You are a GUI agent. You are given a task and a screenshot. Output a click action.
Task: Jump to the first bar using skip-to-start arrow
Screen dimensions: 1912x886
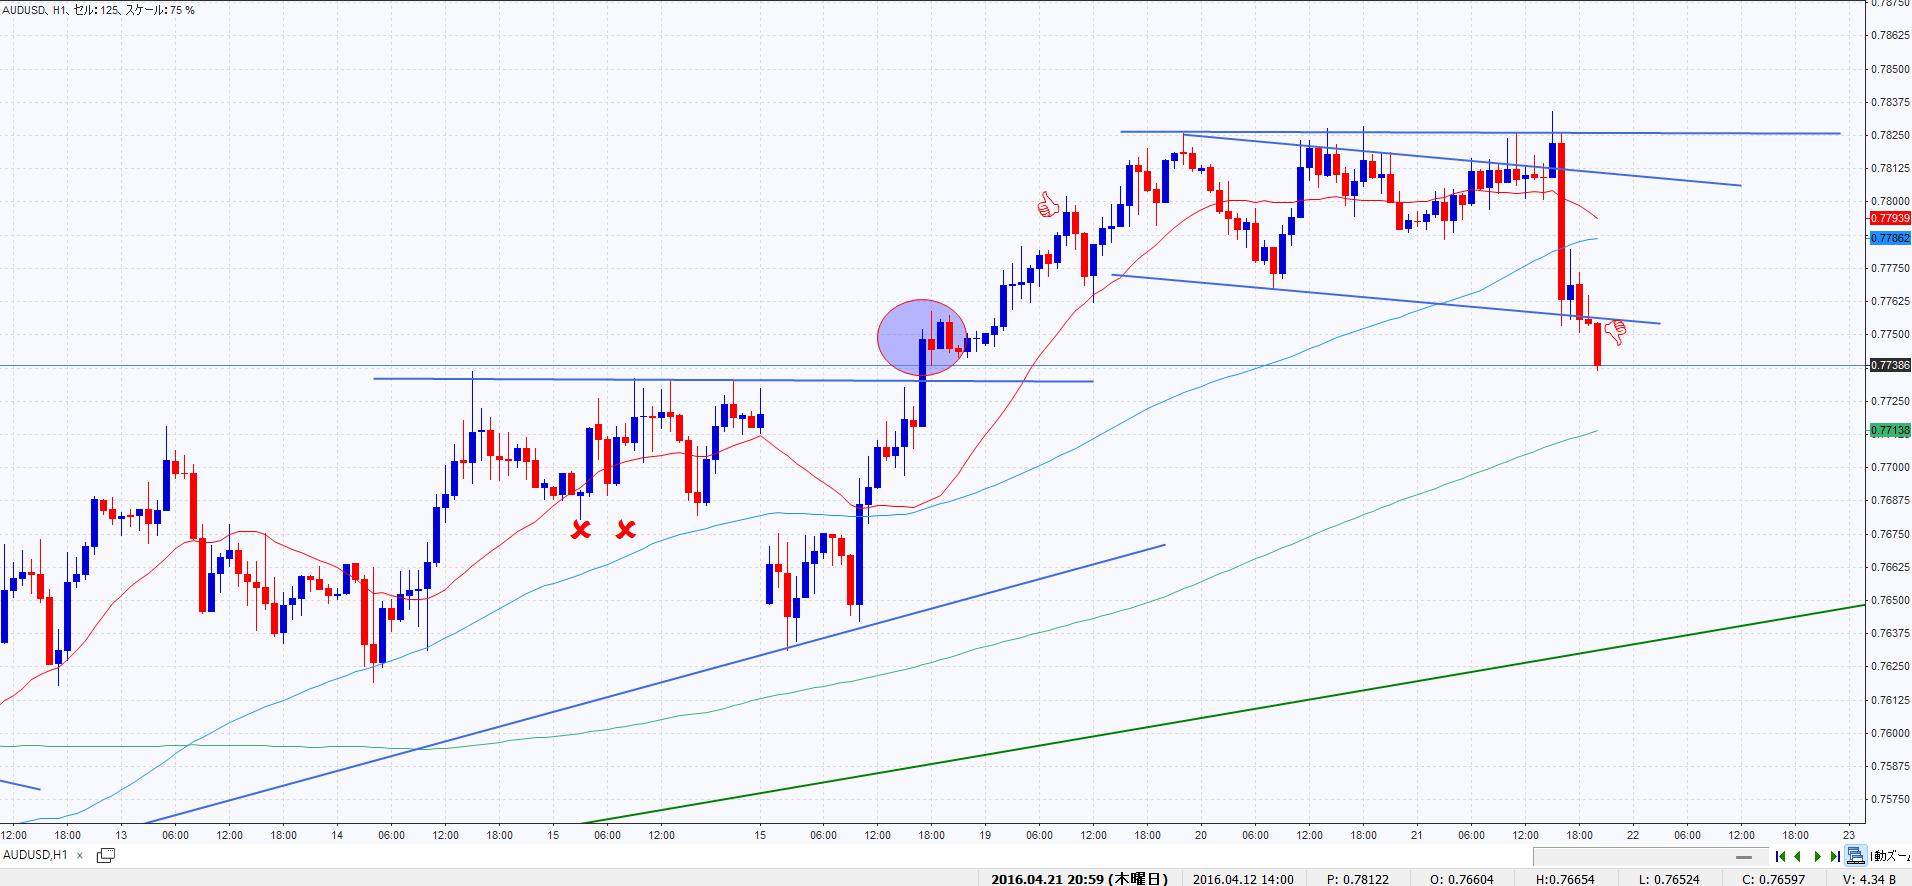point(1780,856)
